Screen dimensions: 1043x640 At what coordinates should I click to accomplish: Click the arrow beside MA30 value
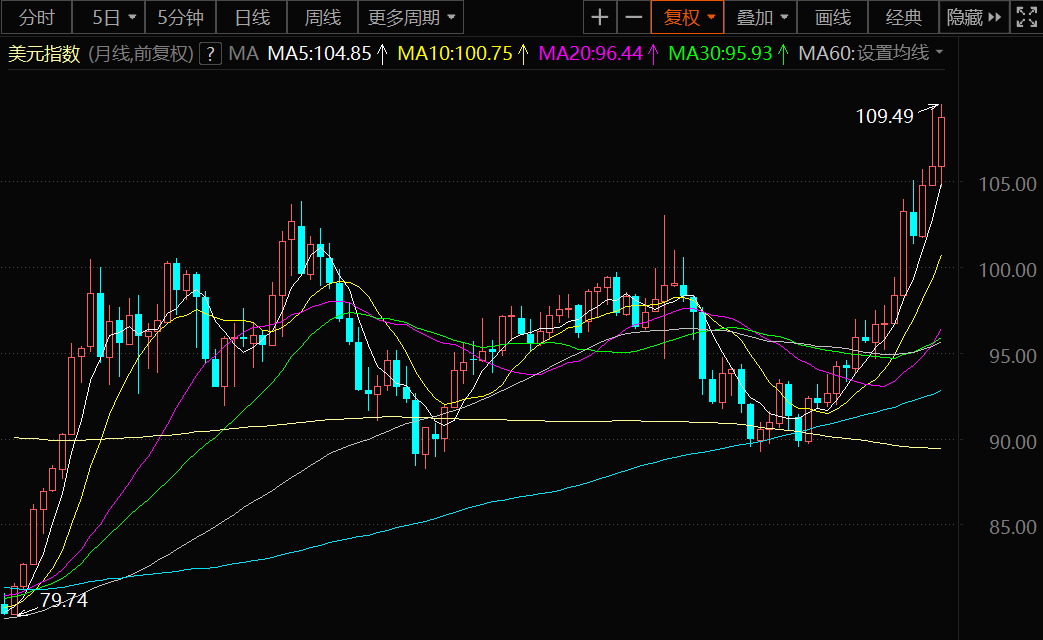[x=782, y=54]
